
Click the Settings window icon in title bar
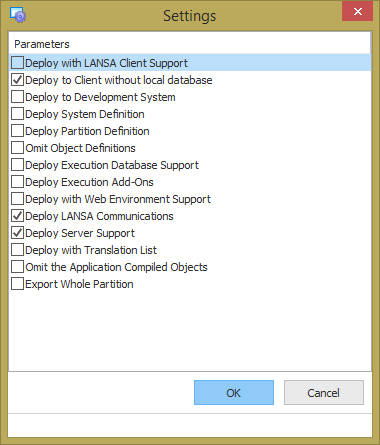pos(18,15)
